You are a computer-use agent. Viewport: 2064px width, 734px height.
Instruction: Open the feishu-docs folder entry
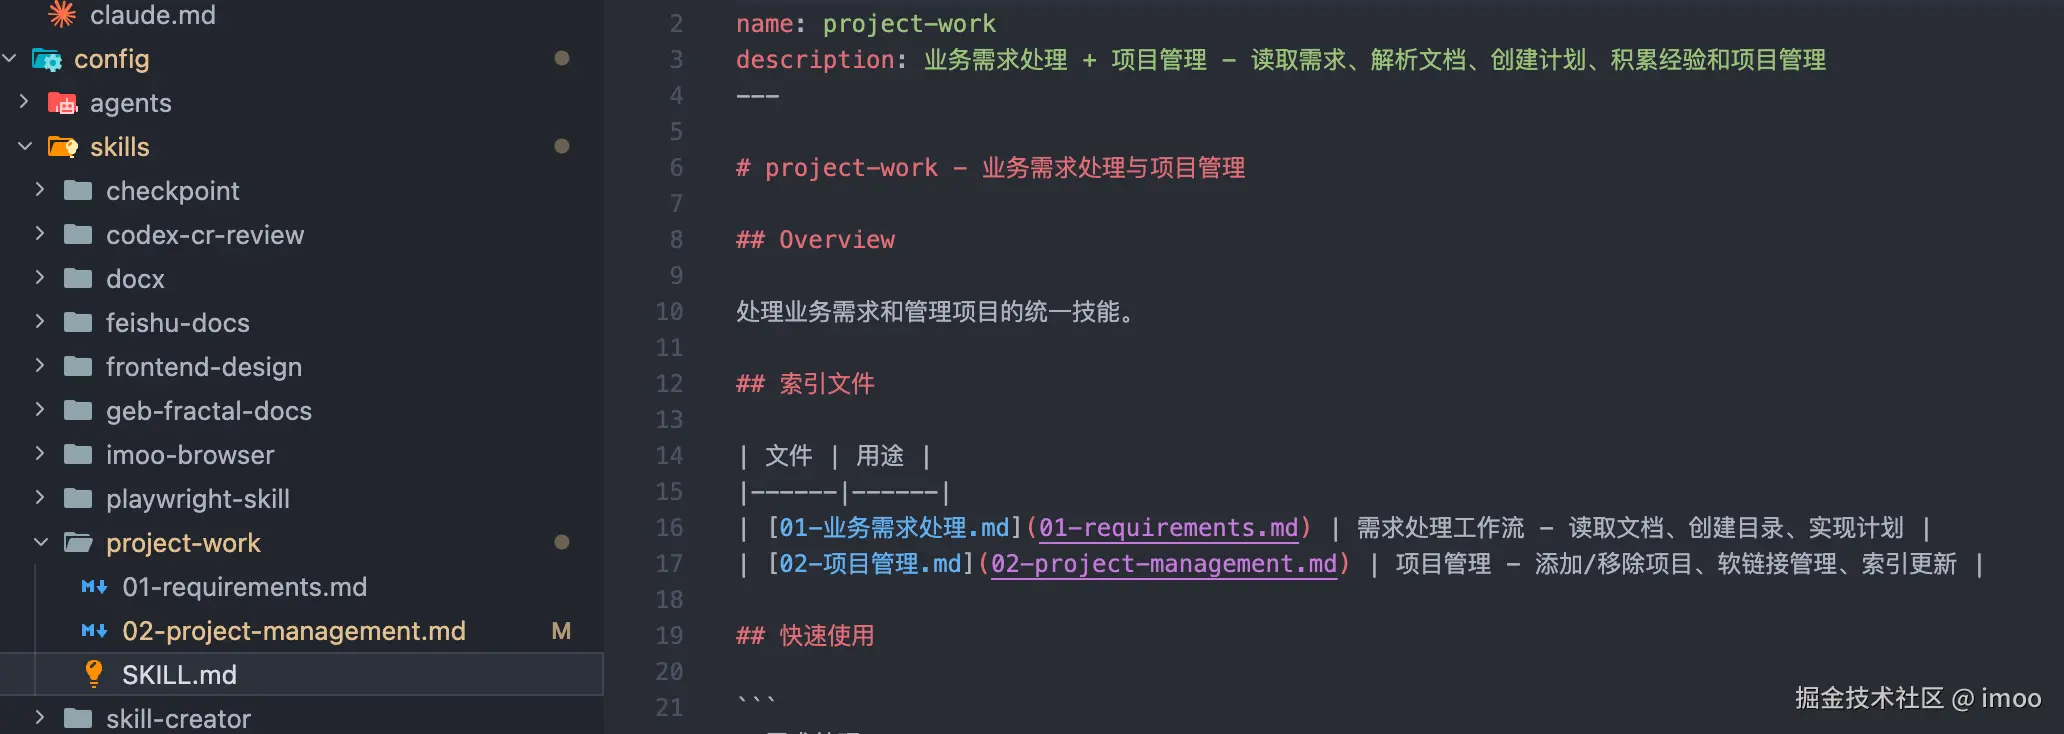[x=178, y=323]
